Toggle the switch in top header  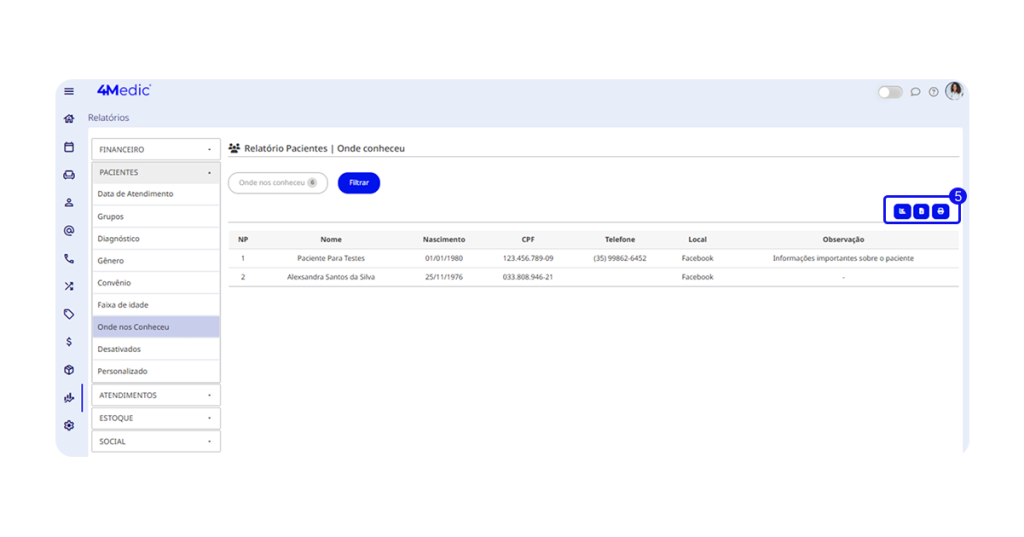890,92
